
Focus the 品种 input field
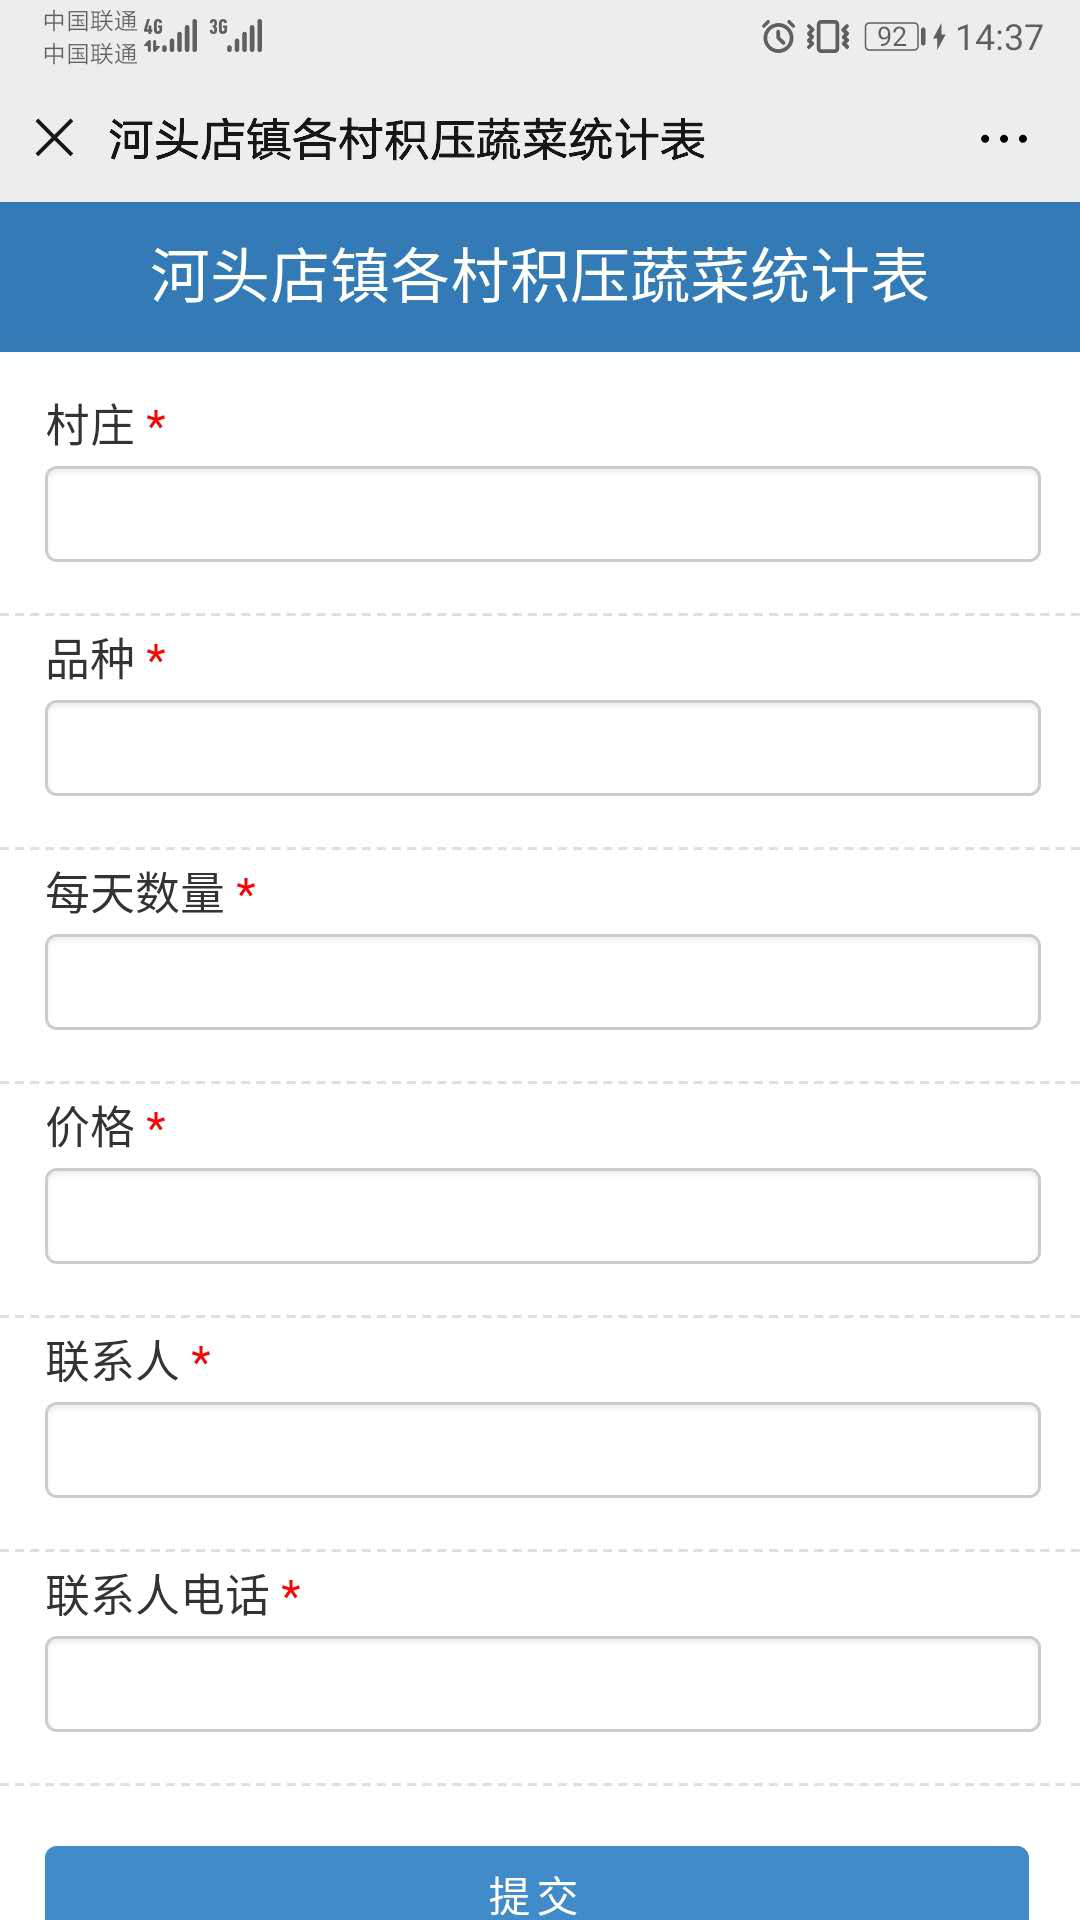click(x=542, y=748)
